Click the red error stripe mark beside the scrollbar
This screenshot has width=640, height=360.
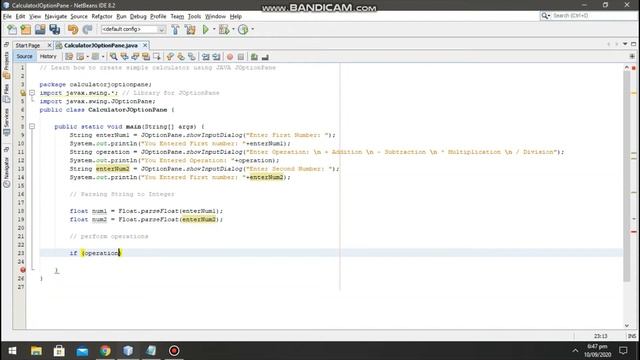pyautogui.click(x=634, y=232)
